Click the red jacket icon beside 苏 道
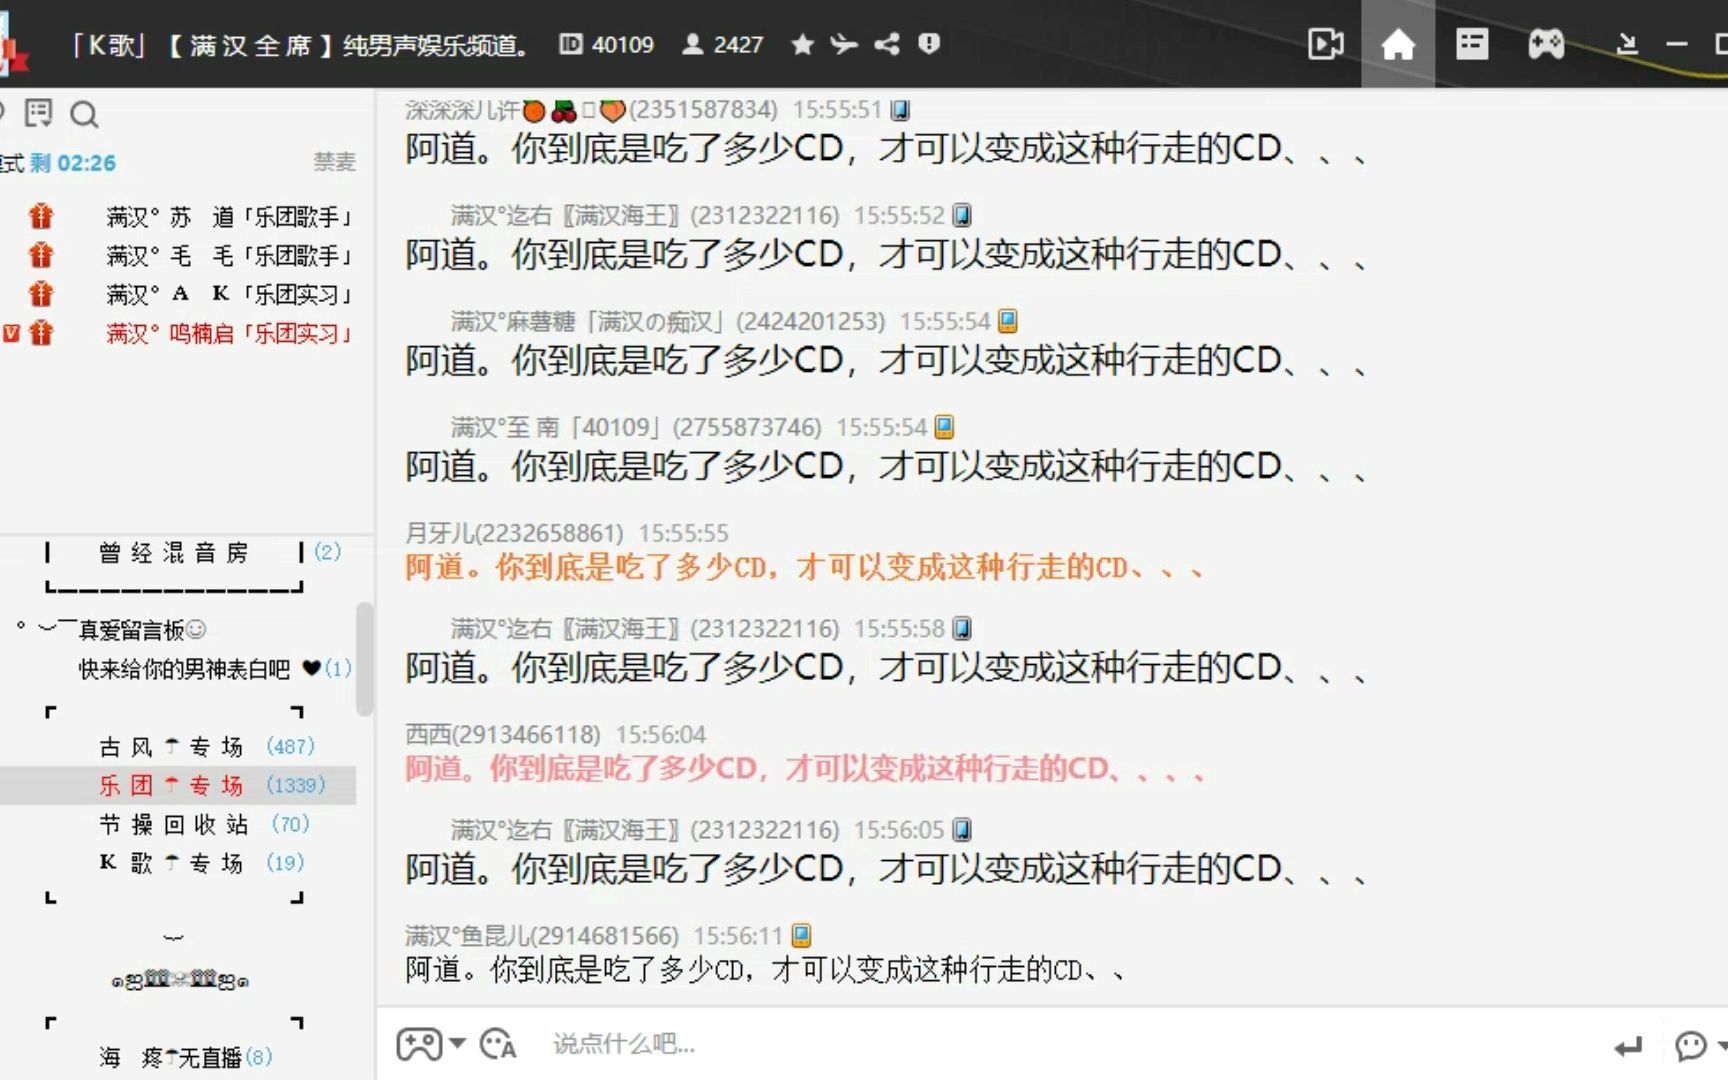 (x=41, y=216)
